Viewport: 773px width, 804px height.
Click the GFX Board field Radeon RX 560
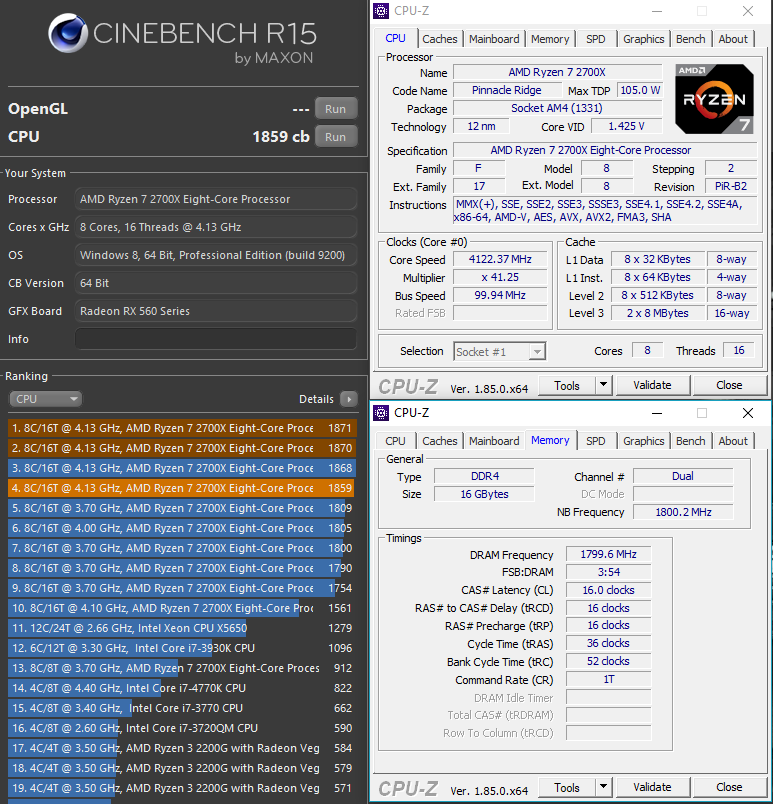pos(216,311)
